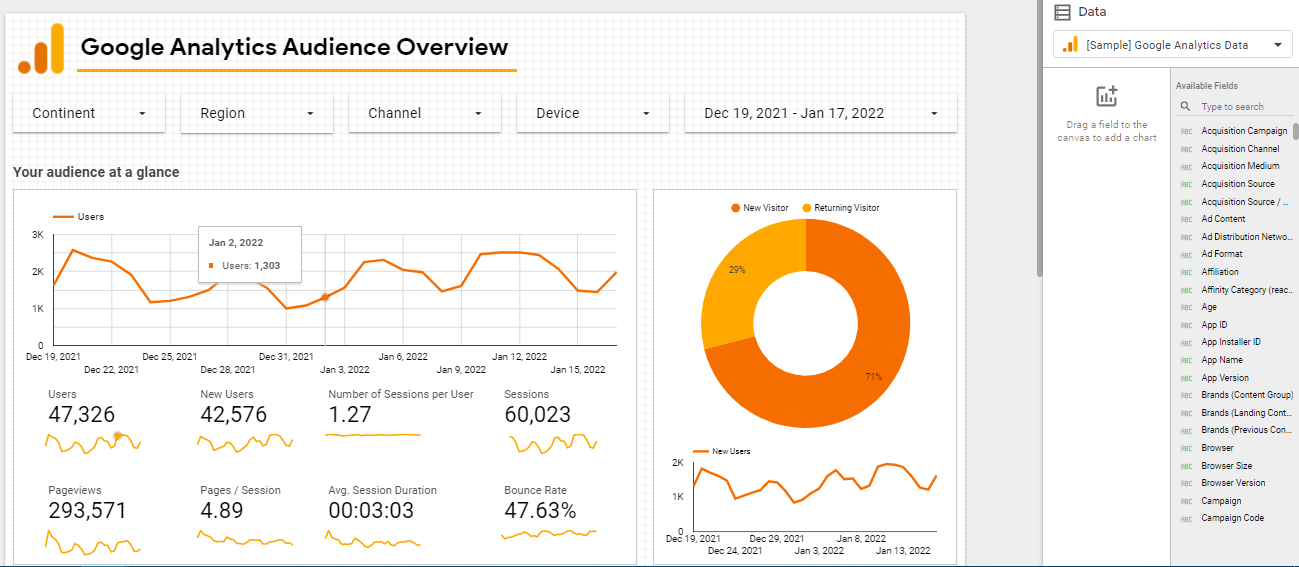Click the report title Google Analytics Audience Overview
Screen dimensions: 1299x567
click(x=294, y=46)
